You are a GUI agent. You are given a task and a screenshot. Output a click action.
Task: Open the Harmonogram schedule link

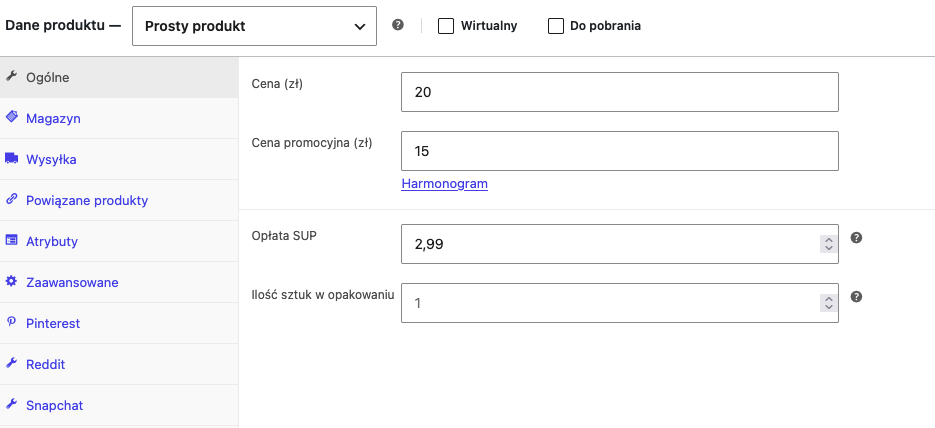[445, 184]
